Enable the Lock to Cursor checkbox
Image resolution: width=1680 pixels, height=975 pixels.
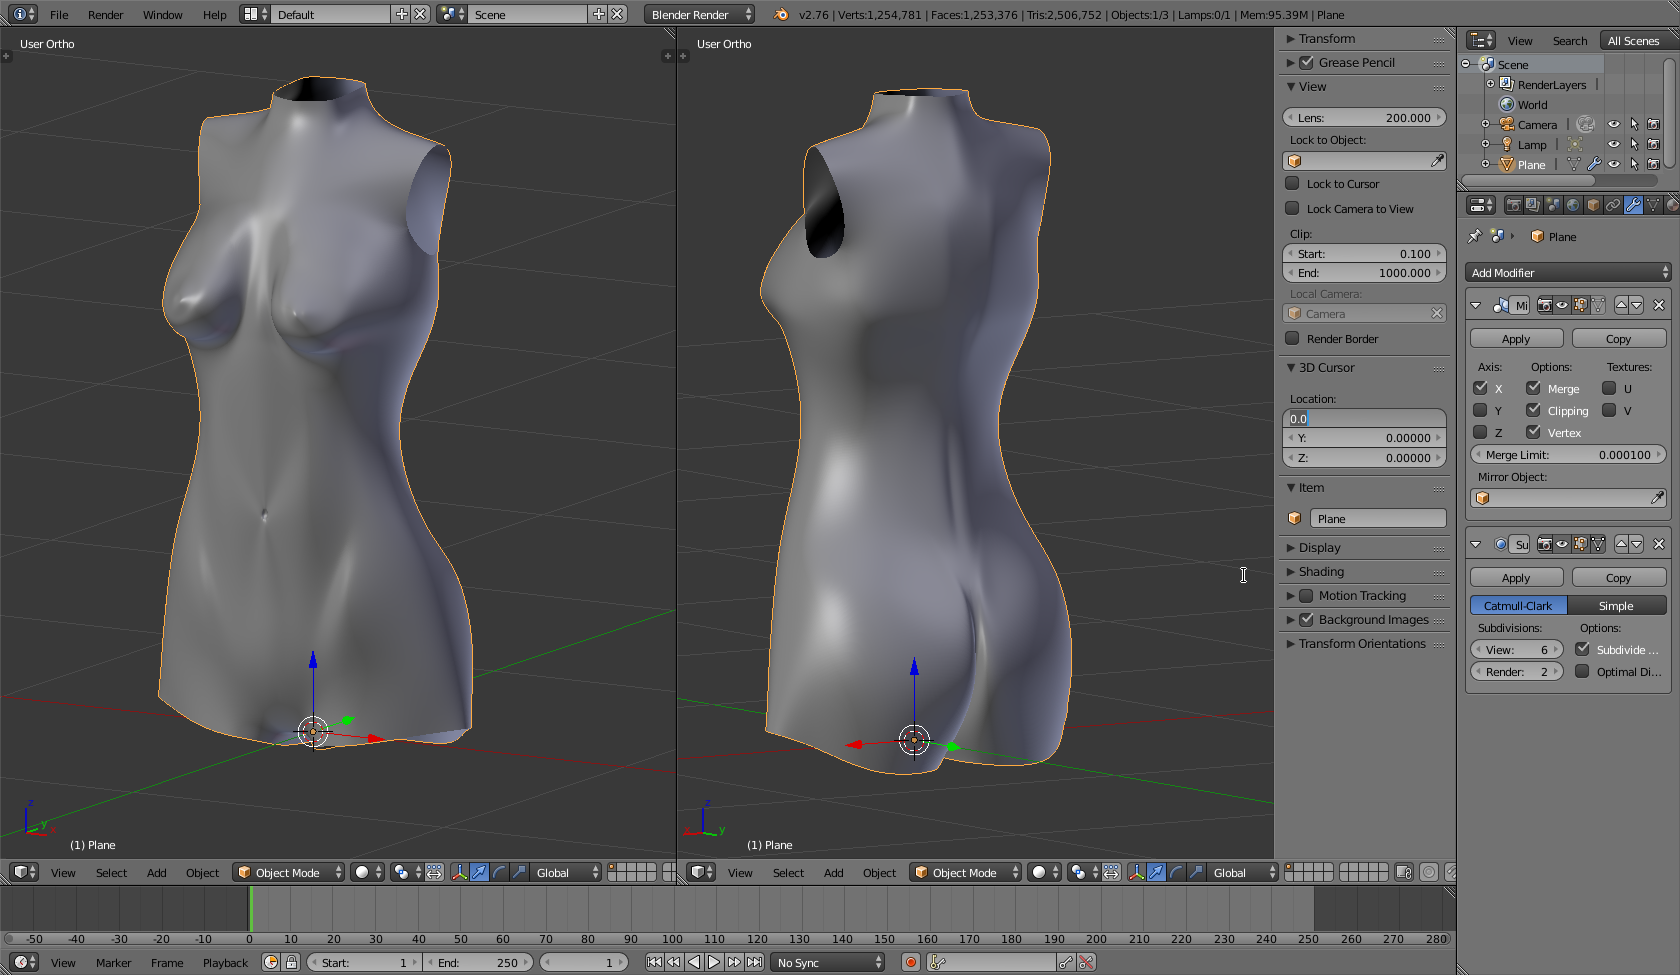point(1292,184)
